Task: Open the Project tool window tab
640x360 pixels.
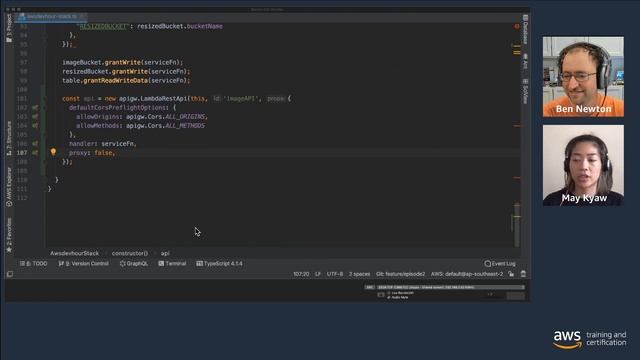Action: 9,28
